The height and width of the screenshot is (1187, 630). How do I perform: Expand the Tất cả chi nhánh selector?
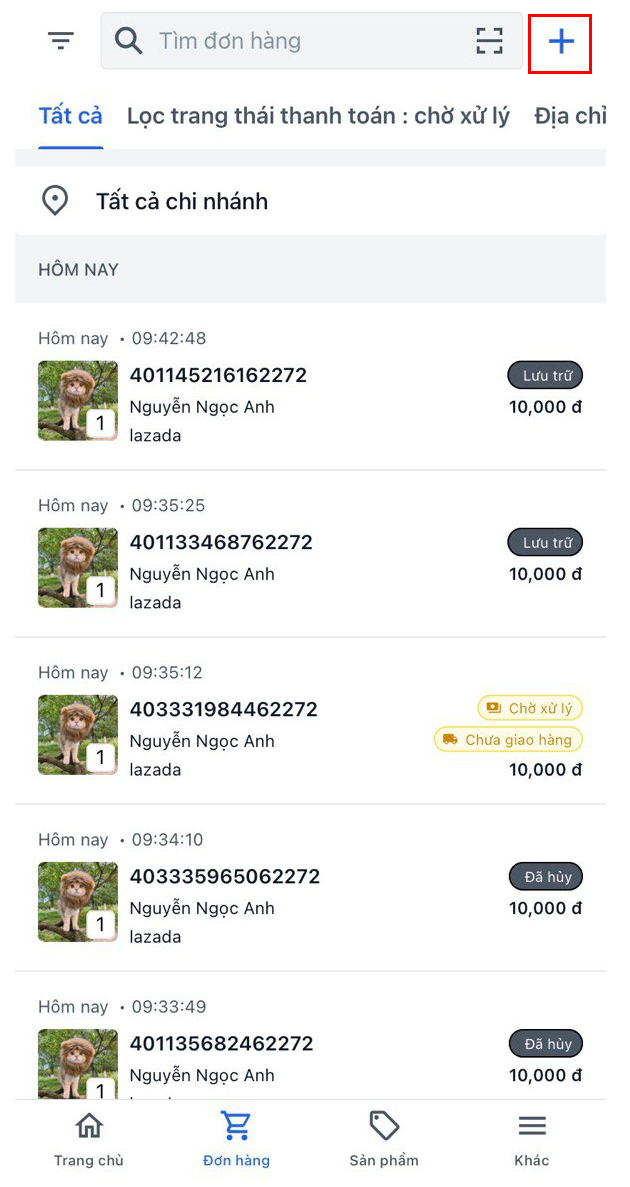(x=182, y=201)
